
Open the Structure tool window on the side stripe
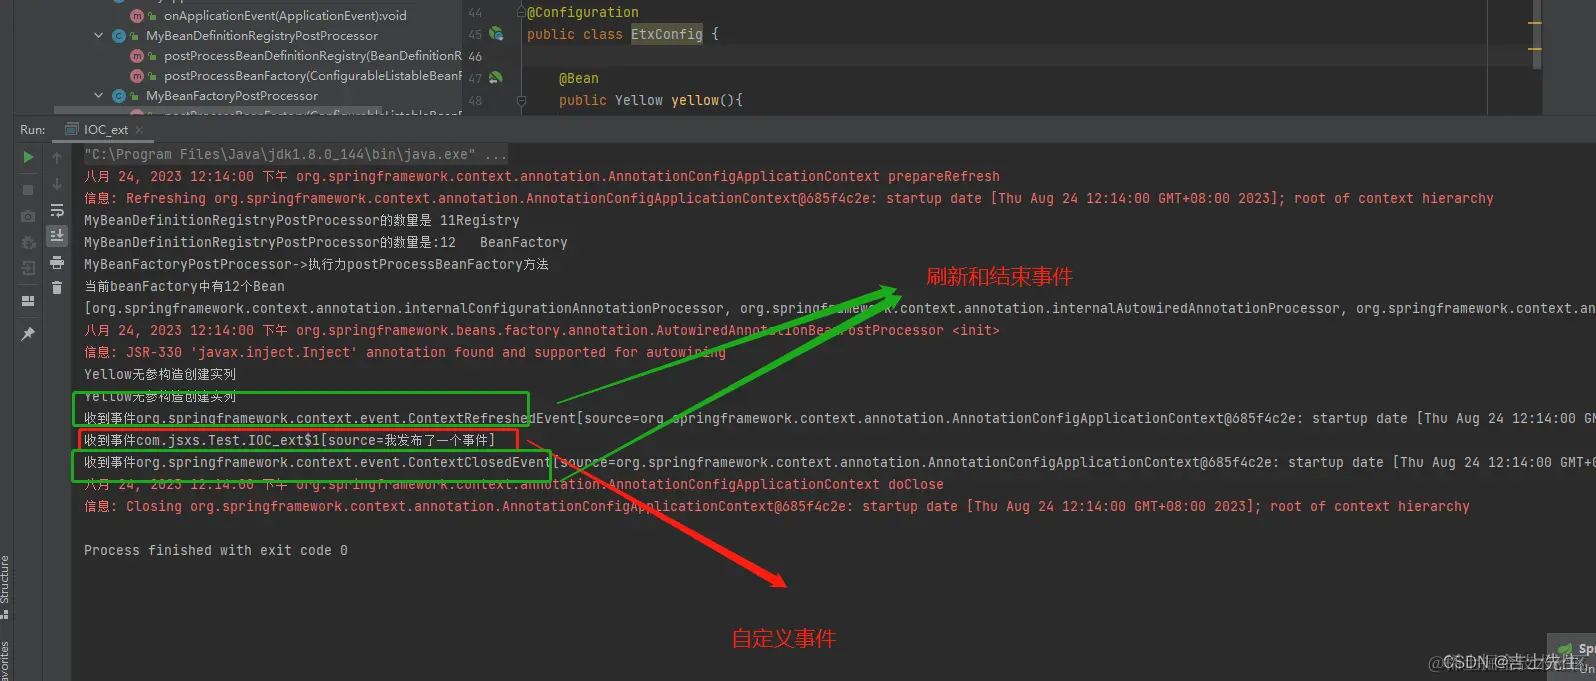coord(5,586)
